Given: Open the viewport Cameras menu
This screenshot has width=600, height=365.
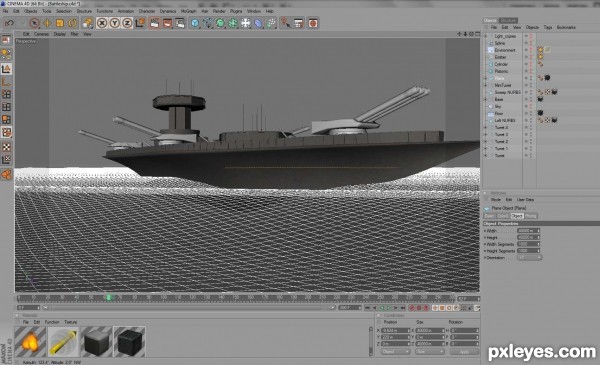Looking at the screenshot, I should point(41,34).
